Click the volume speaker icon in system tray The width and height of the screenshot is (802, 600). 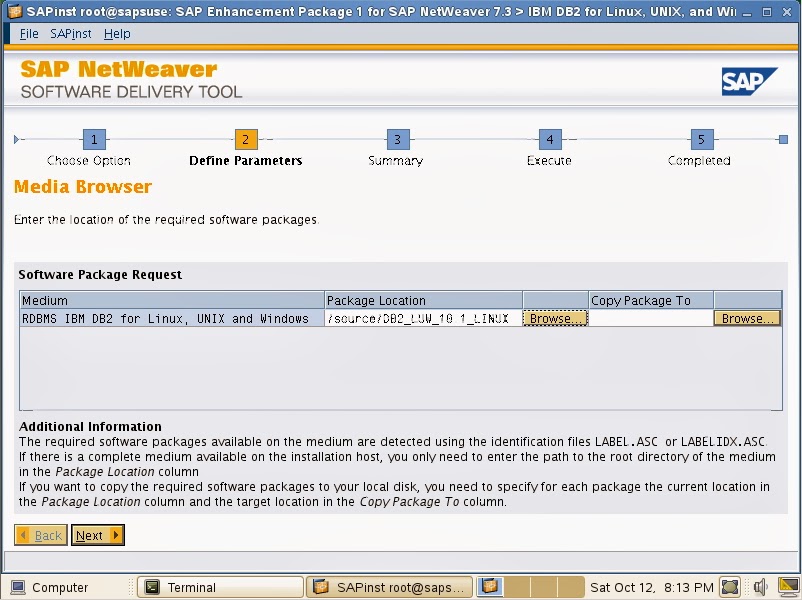click(760, 587)
